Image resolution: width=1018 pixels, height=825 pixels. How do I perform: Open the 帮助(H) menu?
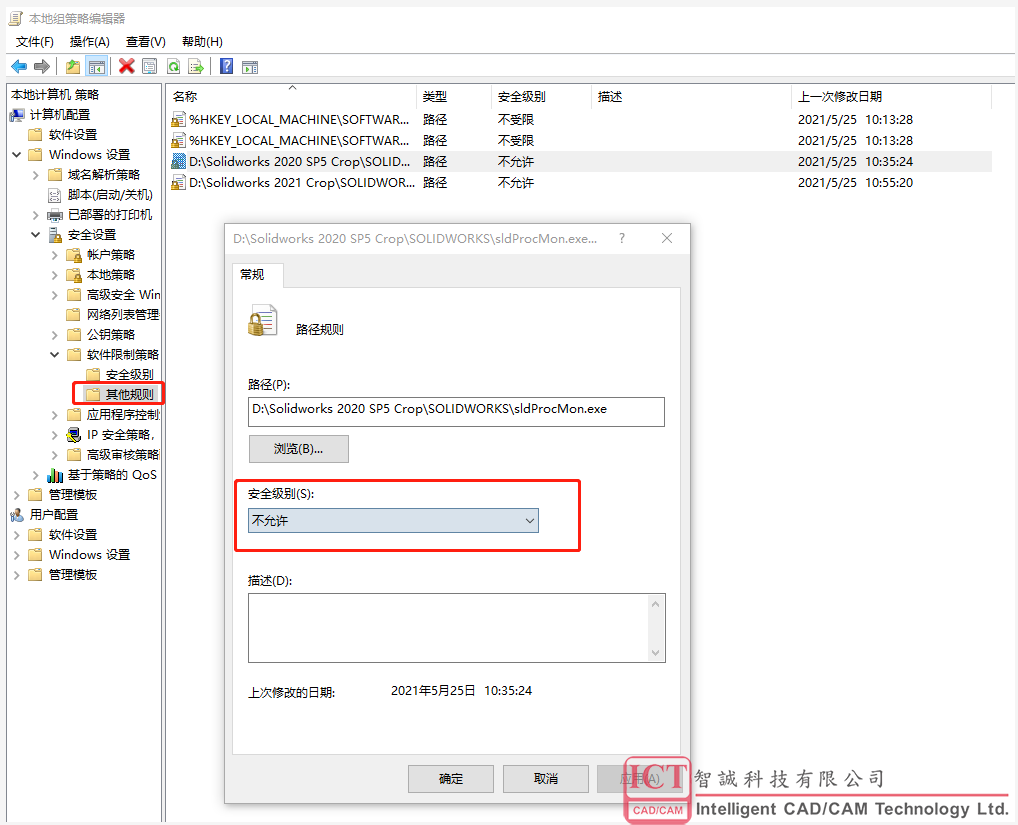click(x=203, y=42)
